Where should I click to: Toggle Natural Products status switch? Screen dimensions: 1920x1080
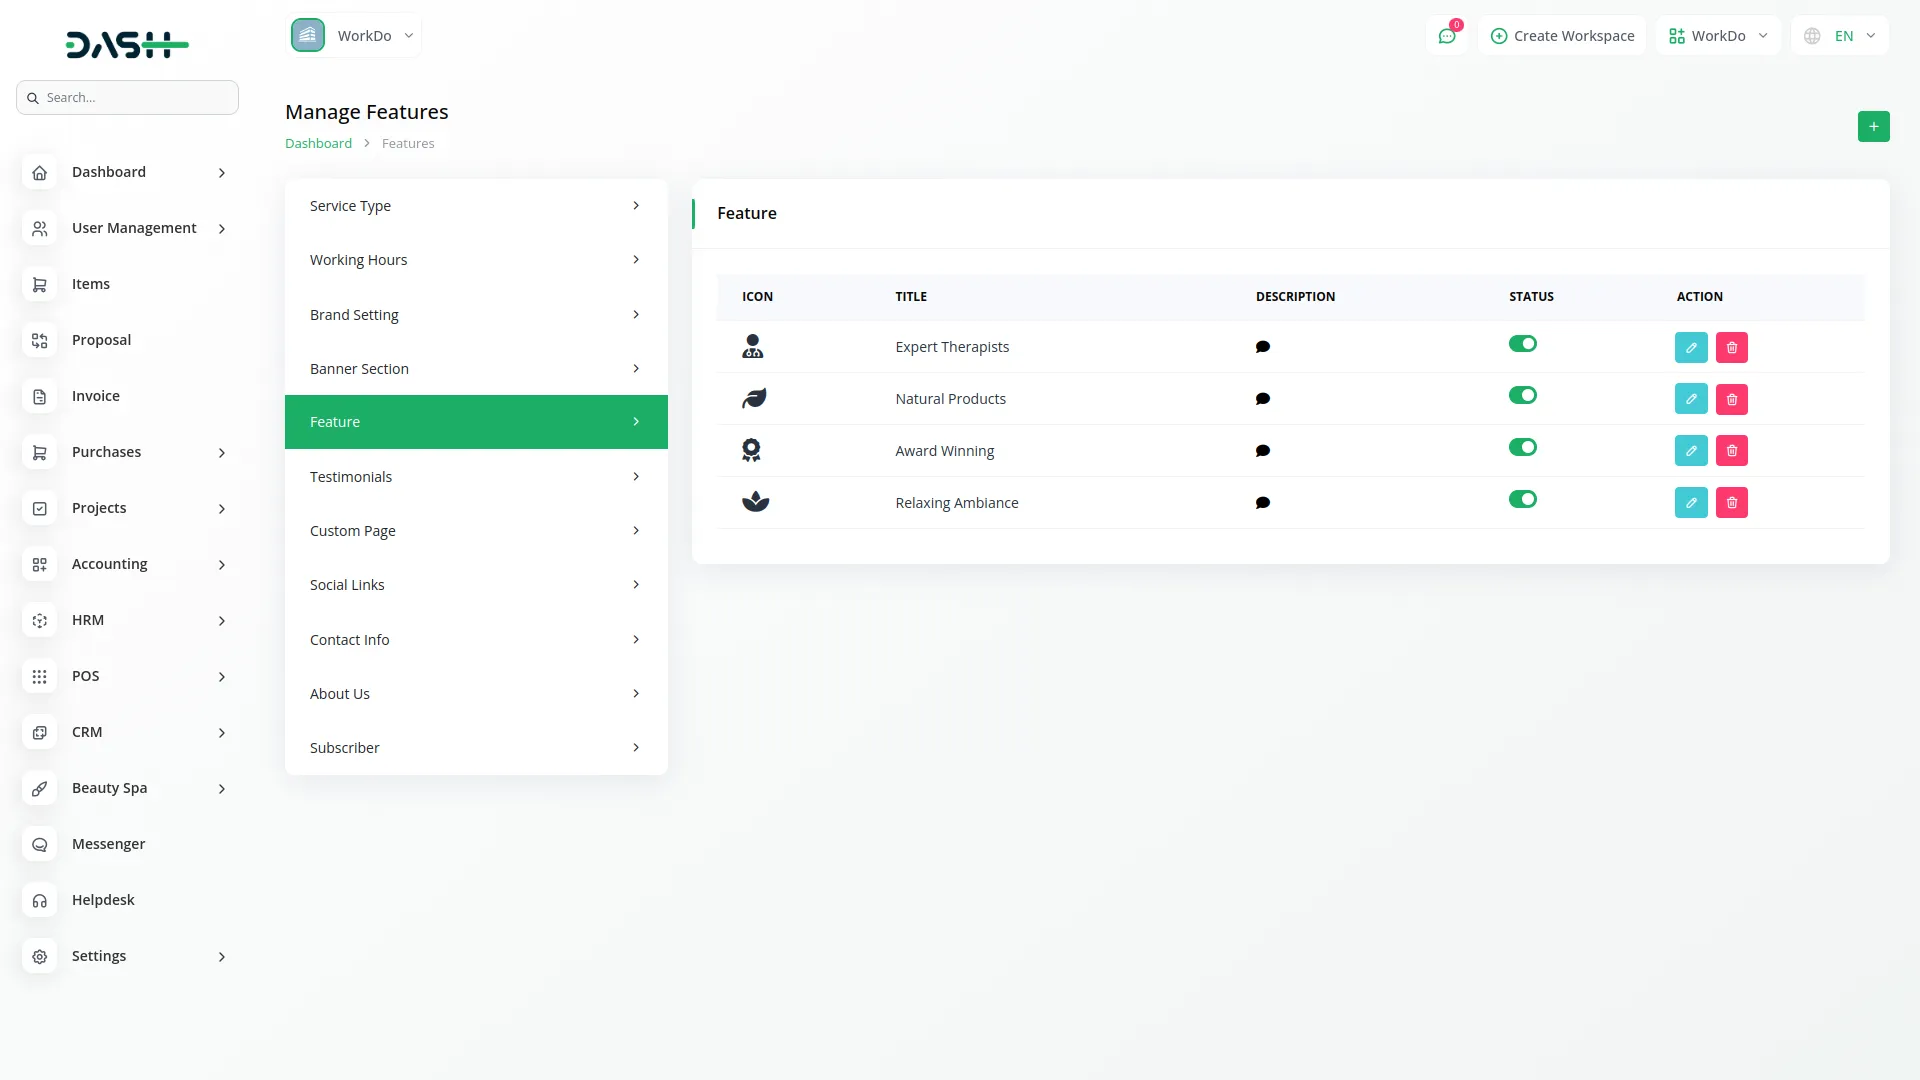pyautogui.click(x=1522, y=396)
